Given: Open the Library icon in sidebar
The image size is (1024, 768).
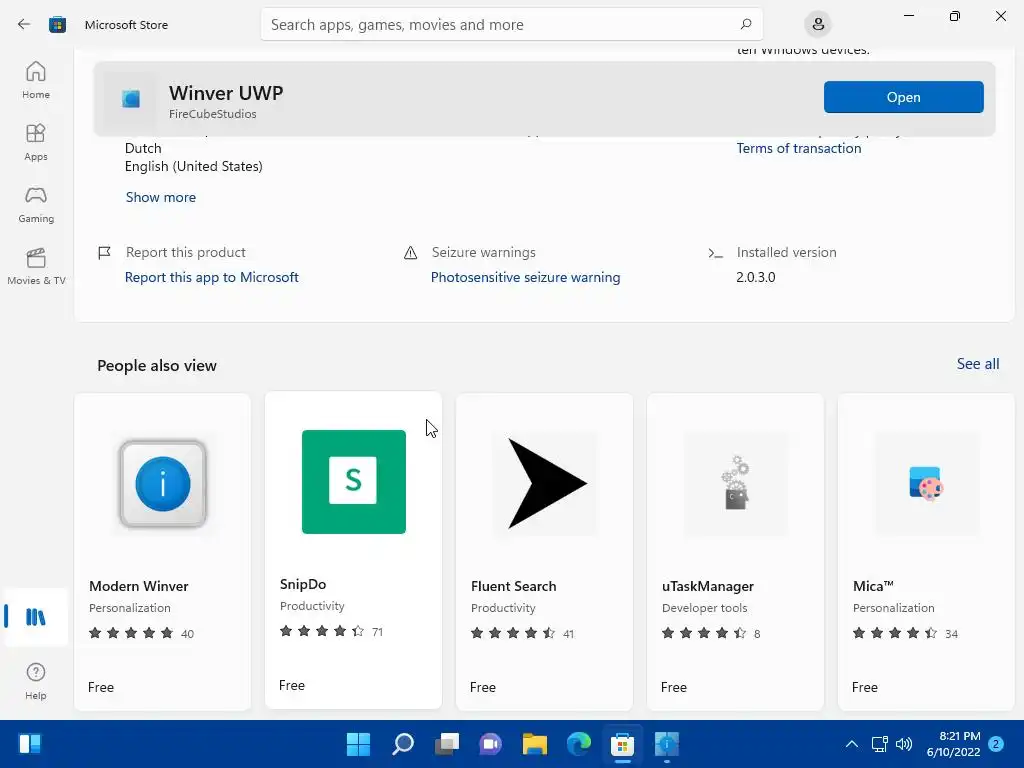Looking at the screenshot, I should tap(36, 617).
